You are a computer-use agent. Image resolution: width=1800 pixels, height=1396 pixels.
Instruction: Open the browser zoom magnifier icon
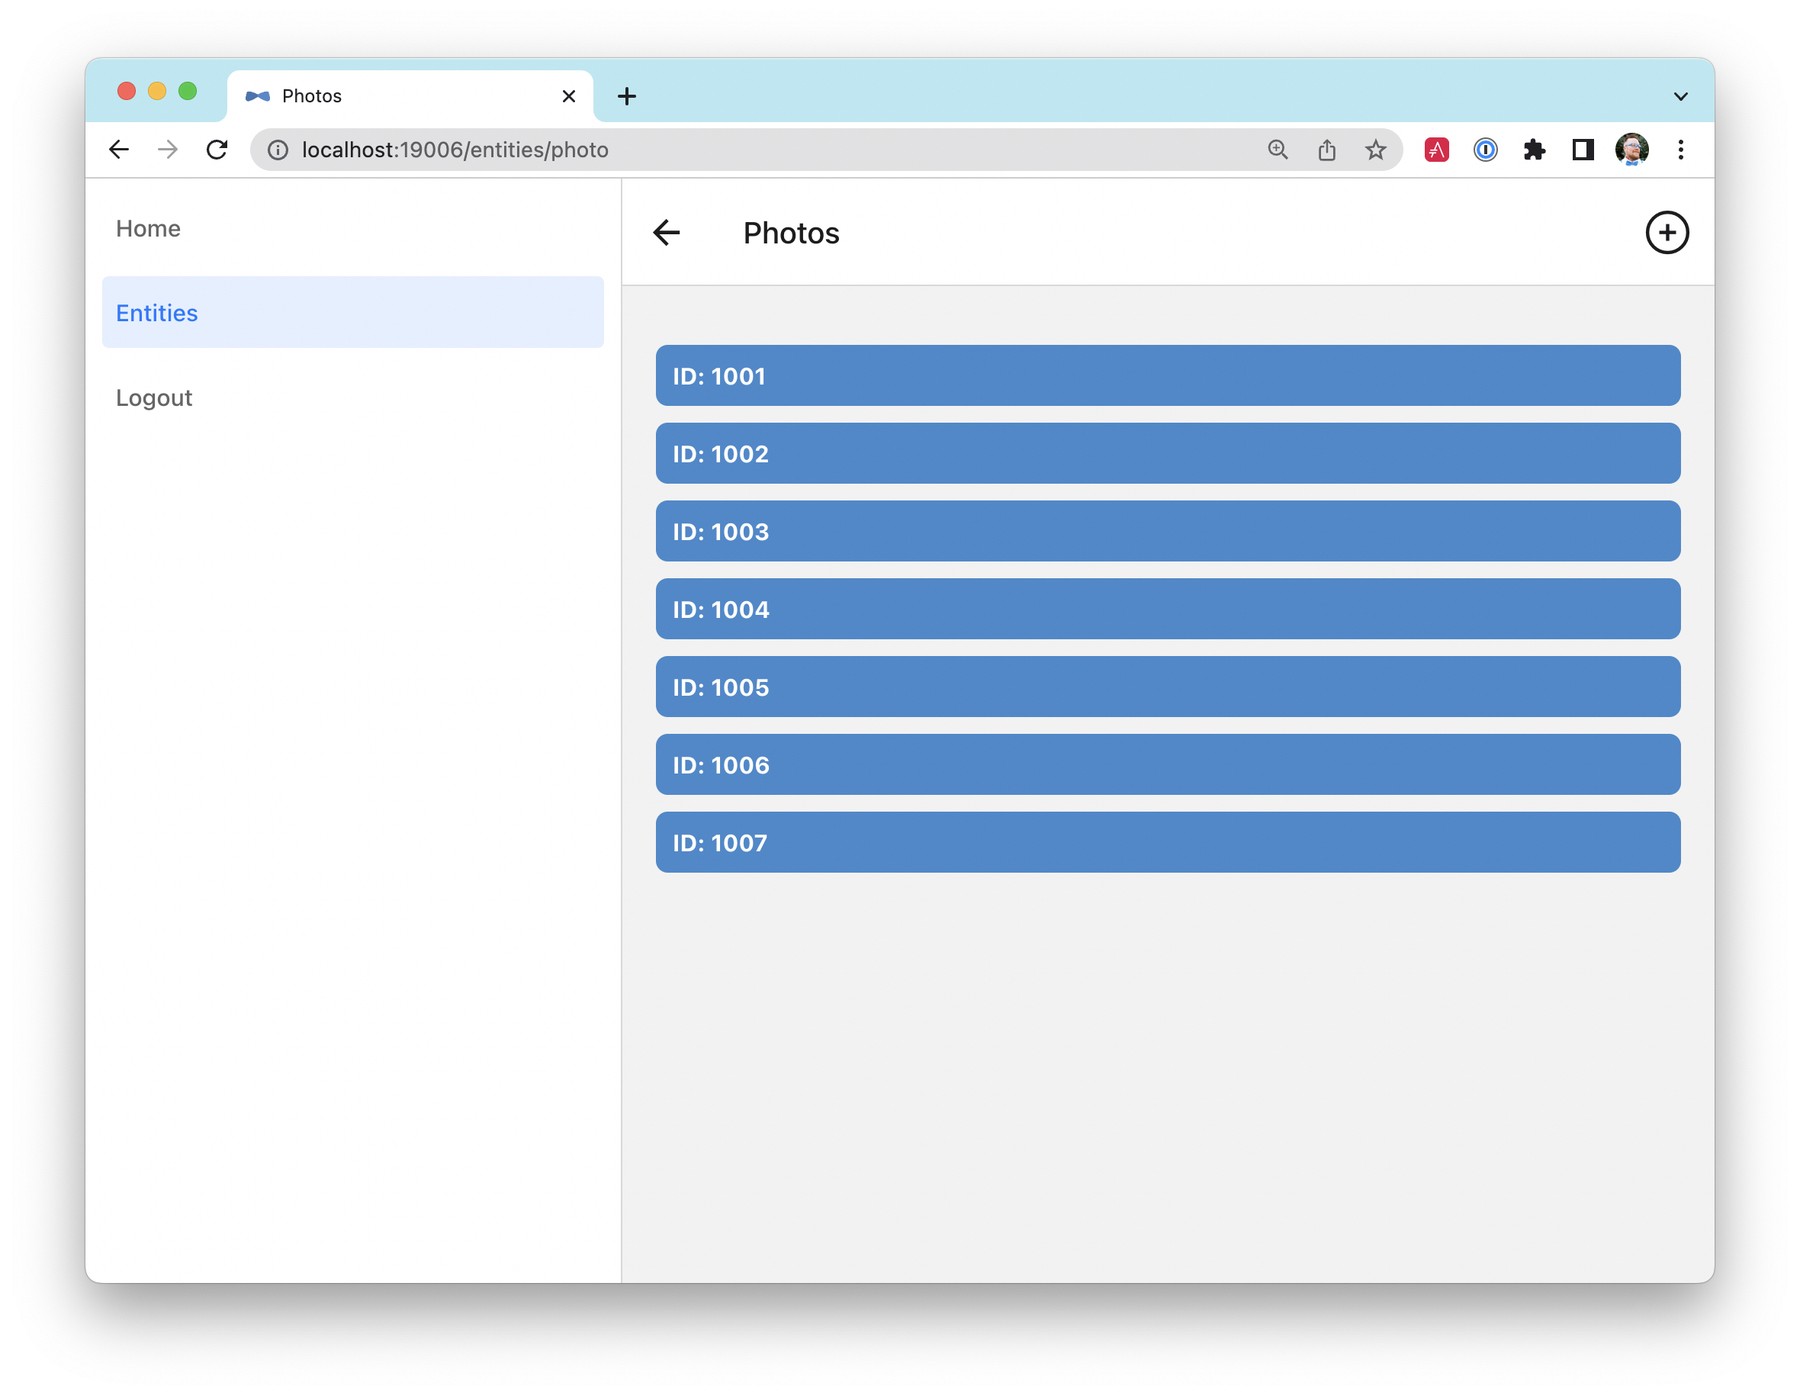(x=1277, y=150)
